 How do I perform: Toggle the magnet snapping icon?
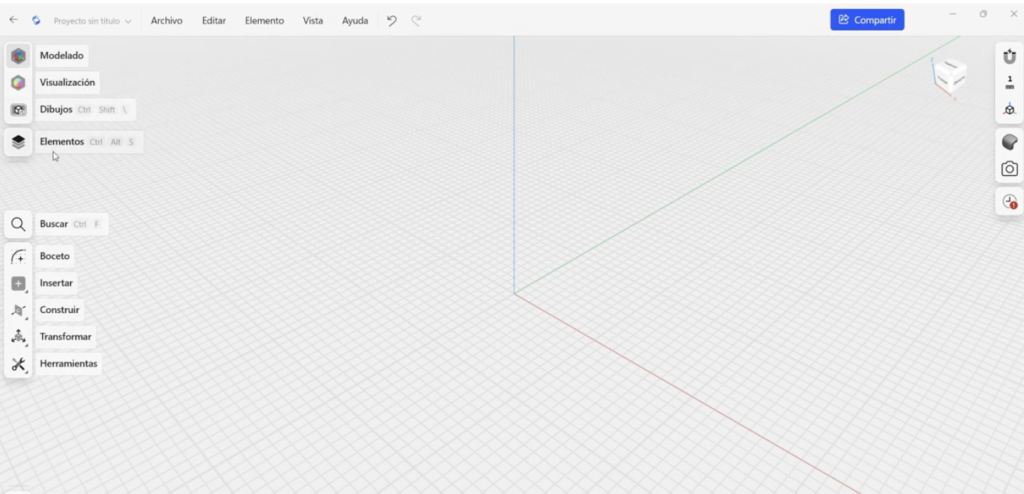(x=1009, y=56)
